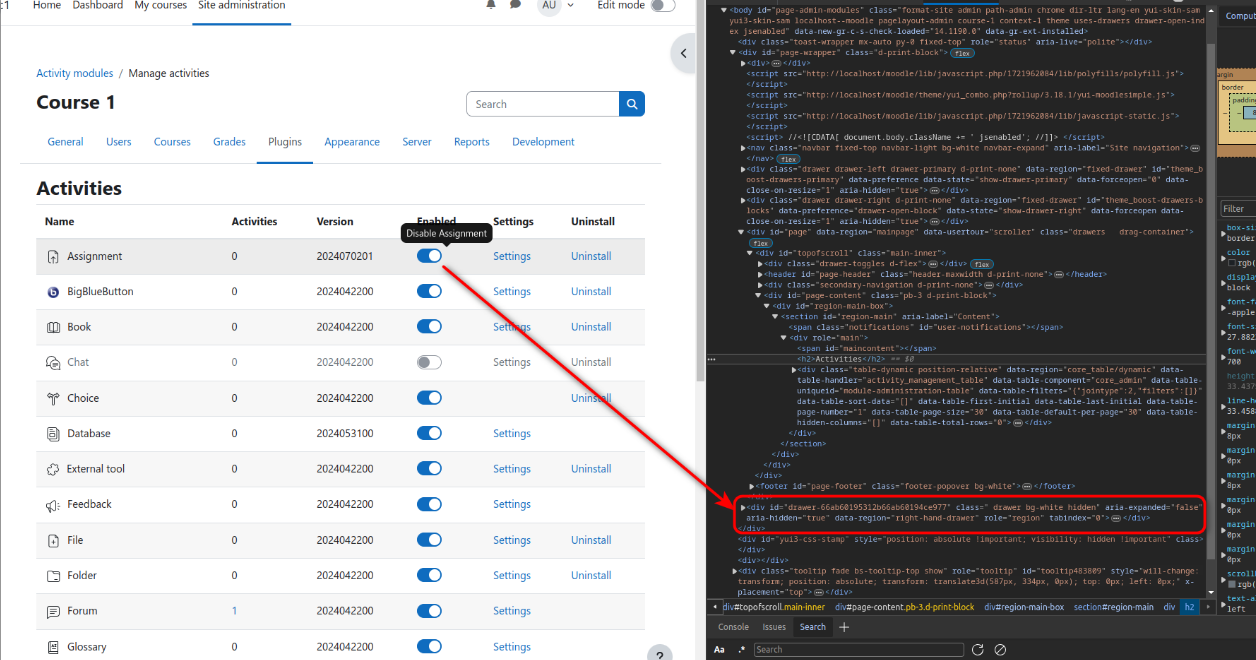Switch to the Appearance admin tab
Viewport: 1256px width, 660px height.
352,142
